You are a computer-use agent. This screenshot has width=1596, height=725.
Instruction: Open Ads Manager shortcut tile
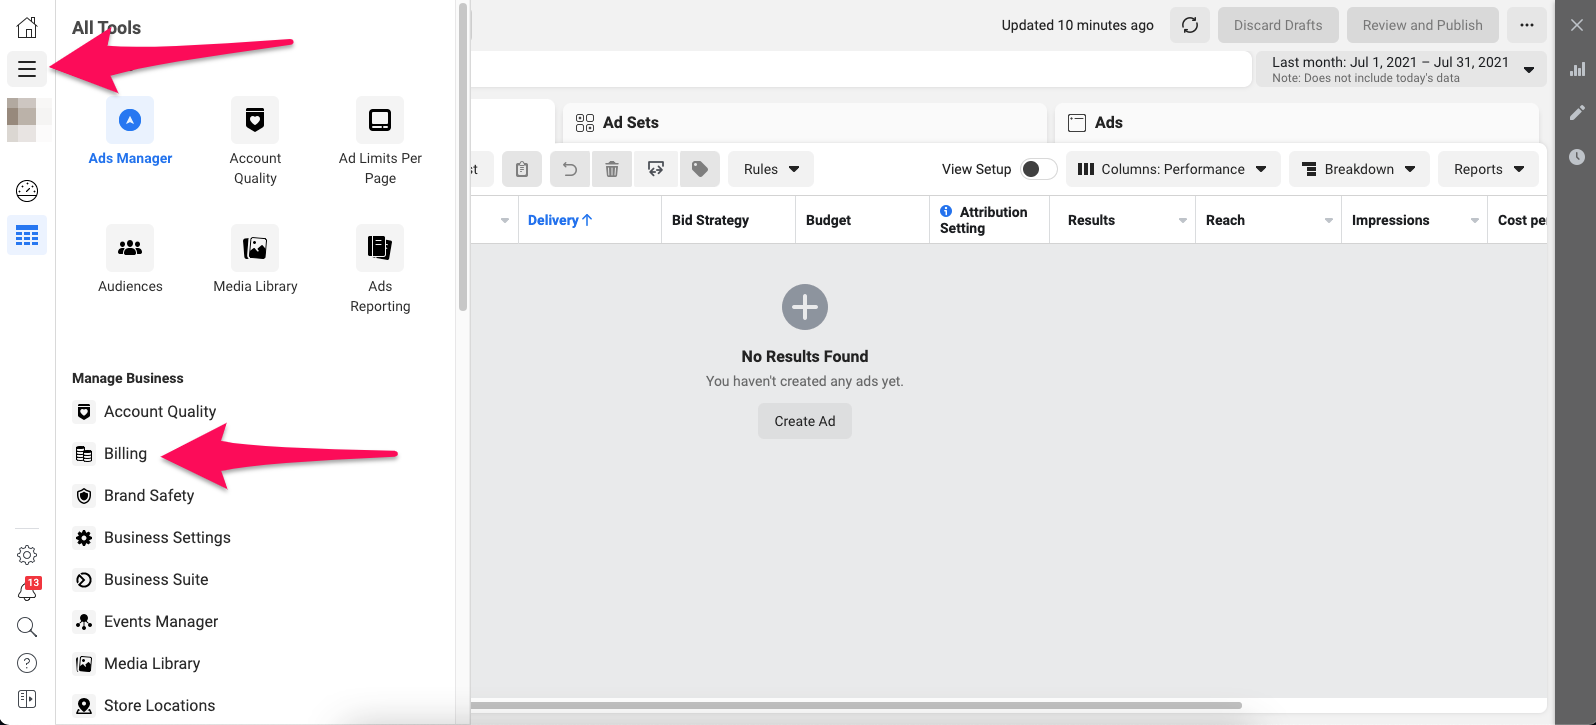130,132
